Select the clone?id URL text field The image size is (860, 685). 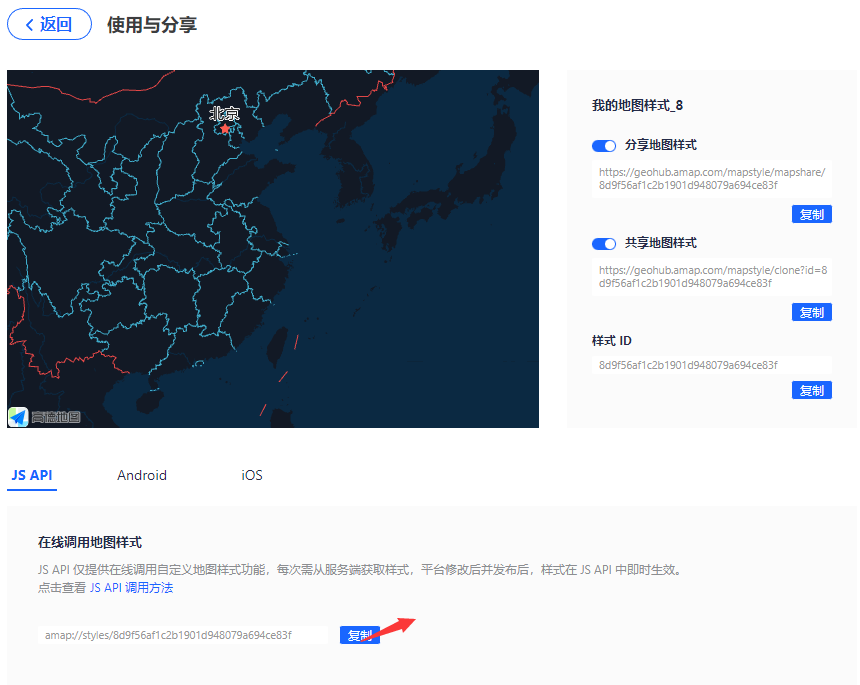pos(712,277)
